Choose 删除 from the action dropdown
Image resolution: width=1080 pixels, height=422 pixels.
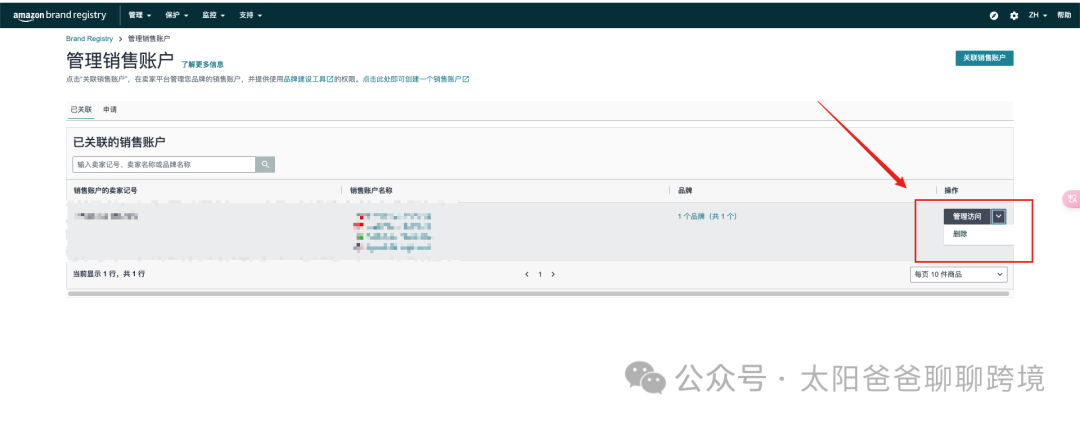[x=960, y=234]
